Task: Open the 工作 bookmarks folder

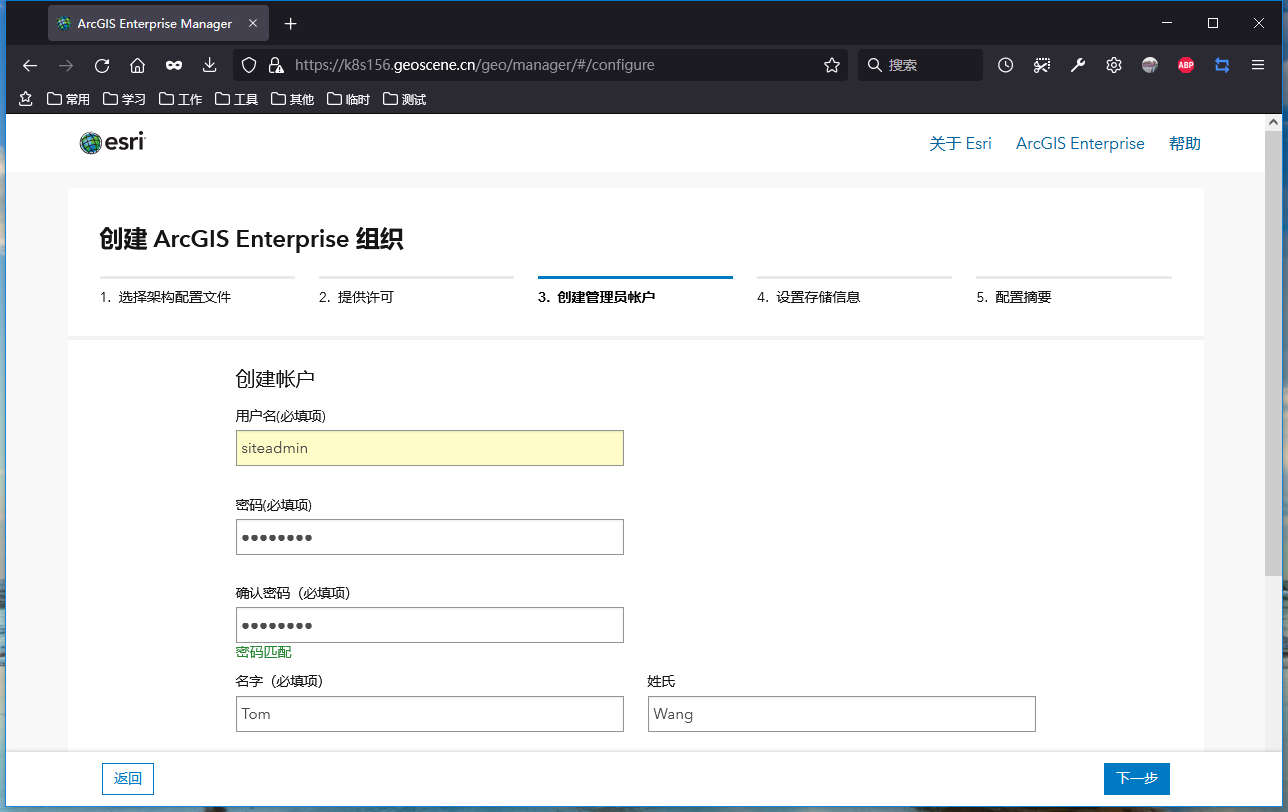Action: tap(180, 99)
